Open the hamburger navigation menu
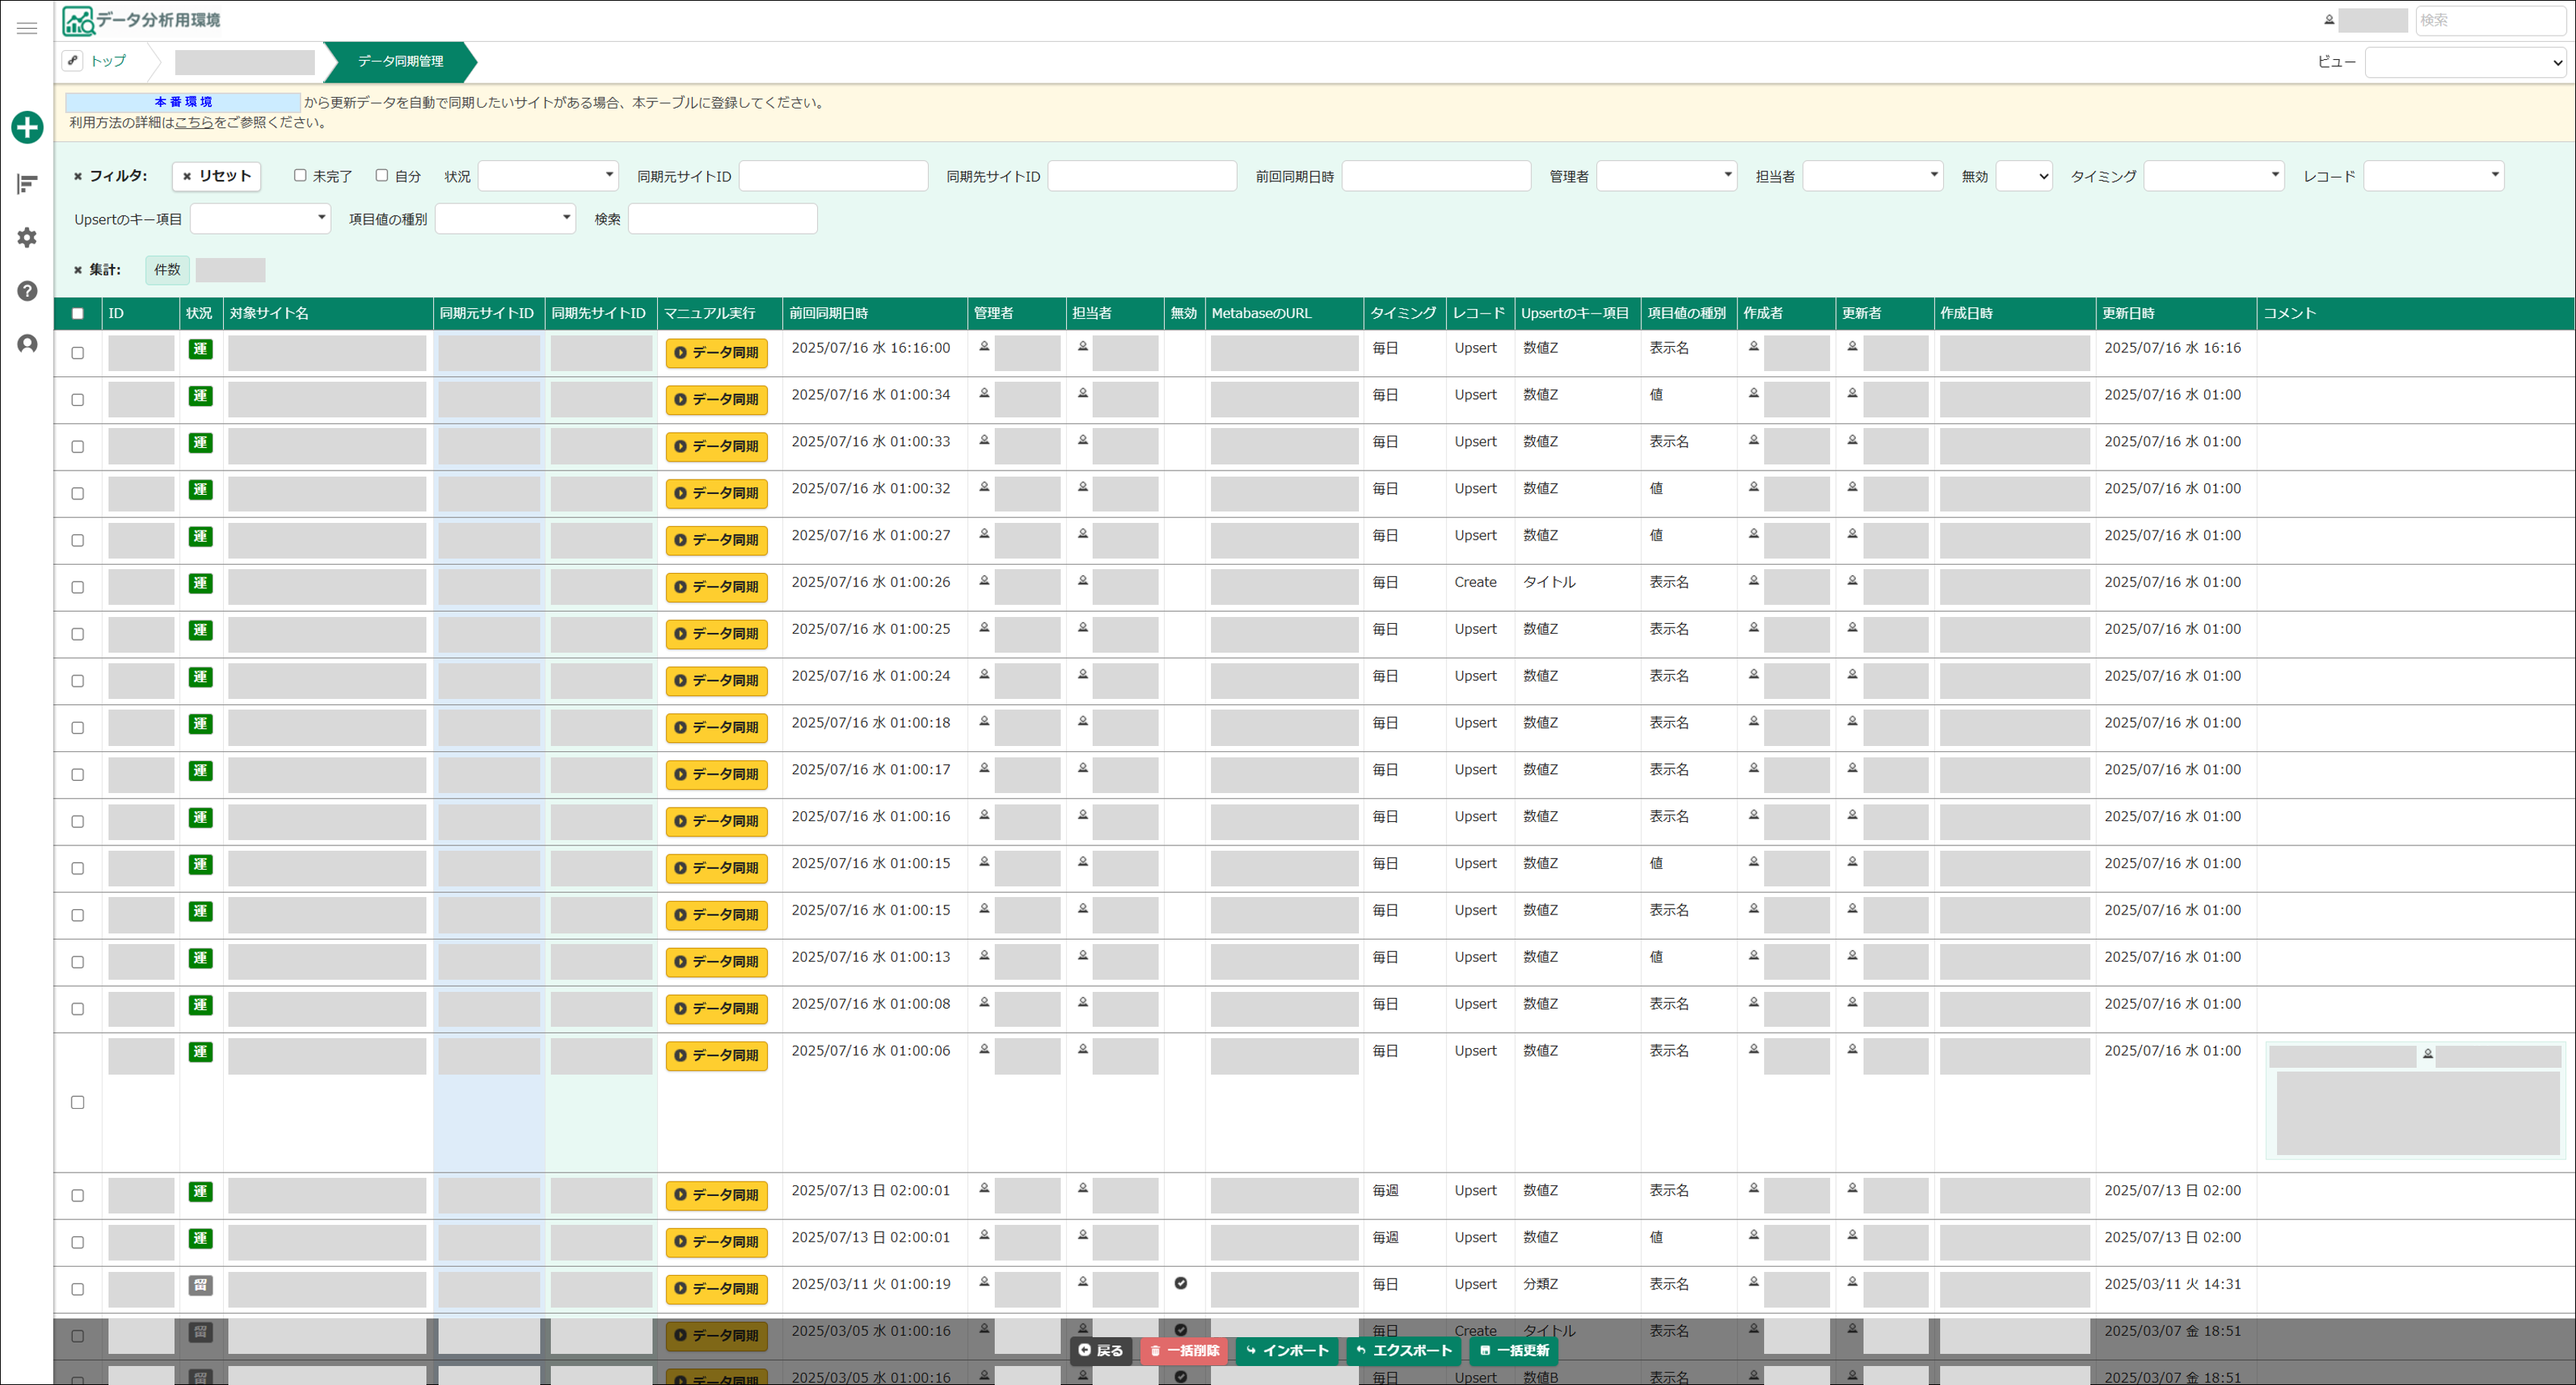This screenshot has width=2576, height=1385. pos(27,28)
